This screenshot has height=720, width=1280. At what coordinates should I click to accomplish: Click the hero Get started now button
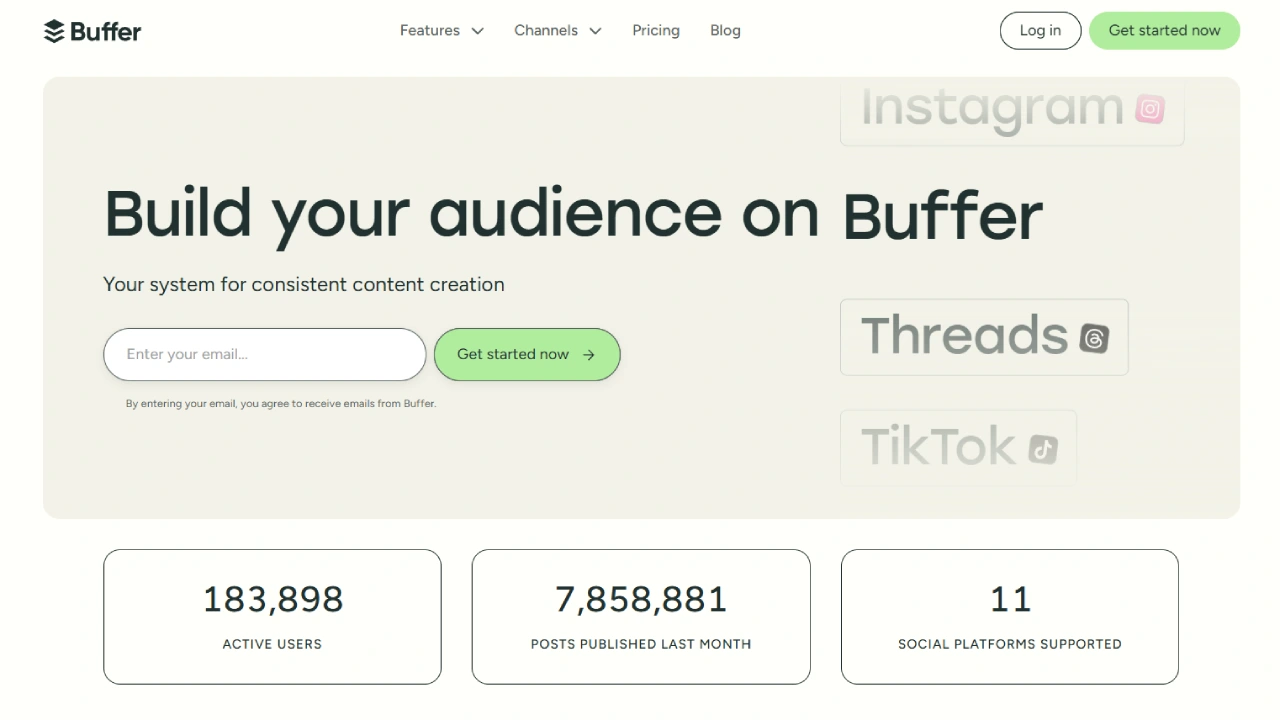coord(527,354)
